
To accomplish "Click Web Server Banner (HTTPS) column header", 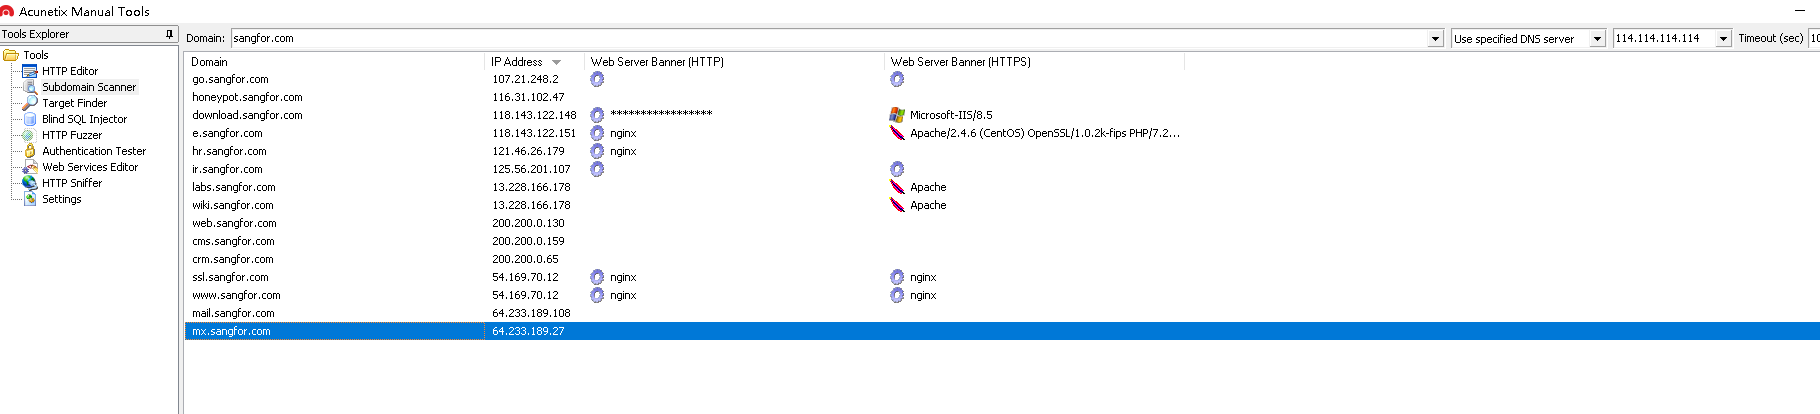I will pyautogui.click(x=1034, y=62).
